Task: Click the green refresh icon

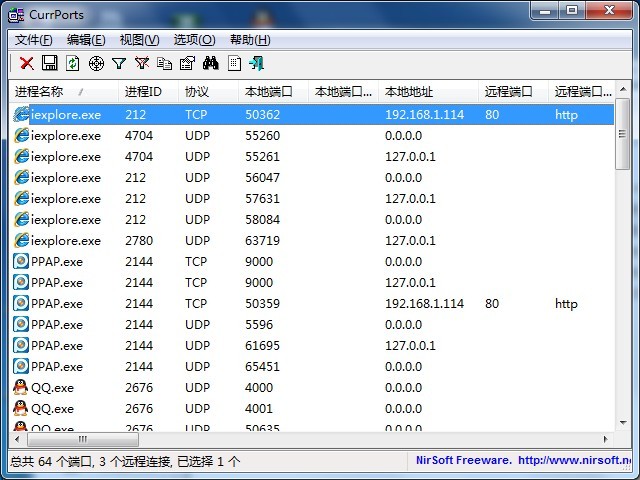Action: pos(72,63)
